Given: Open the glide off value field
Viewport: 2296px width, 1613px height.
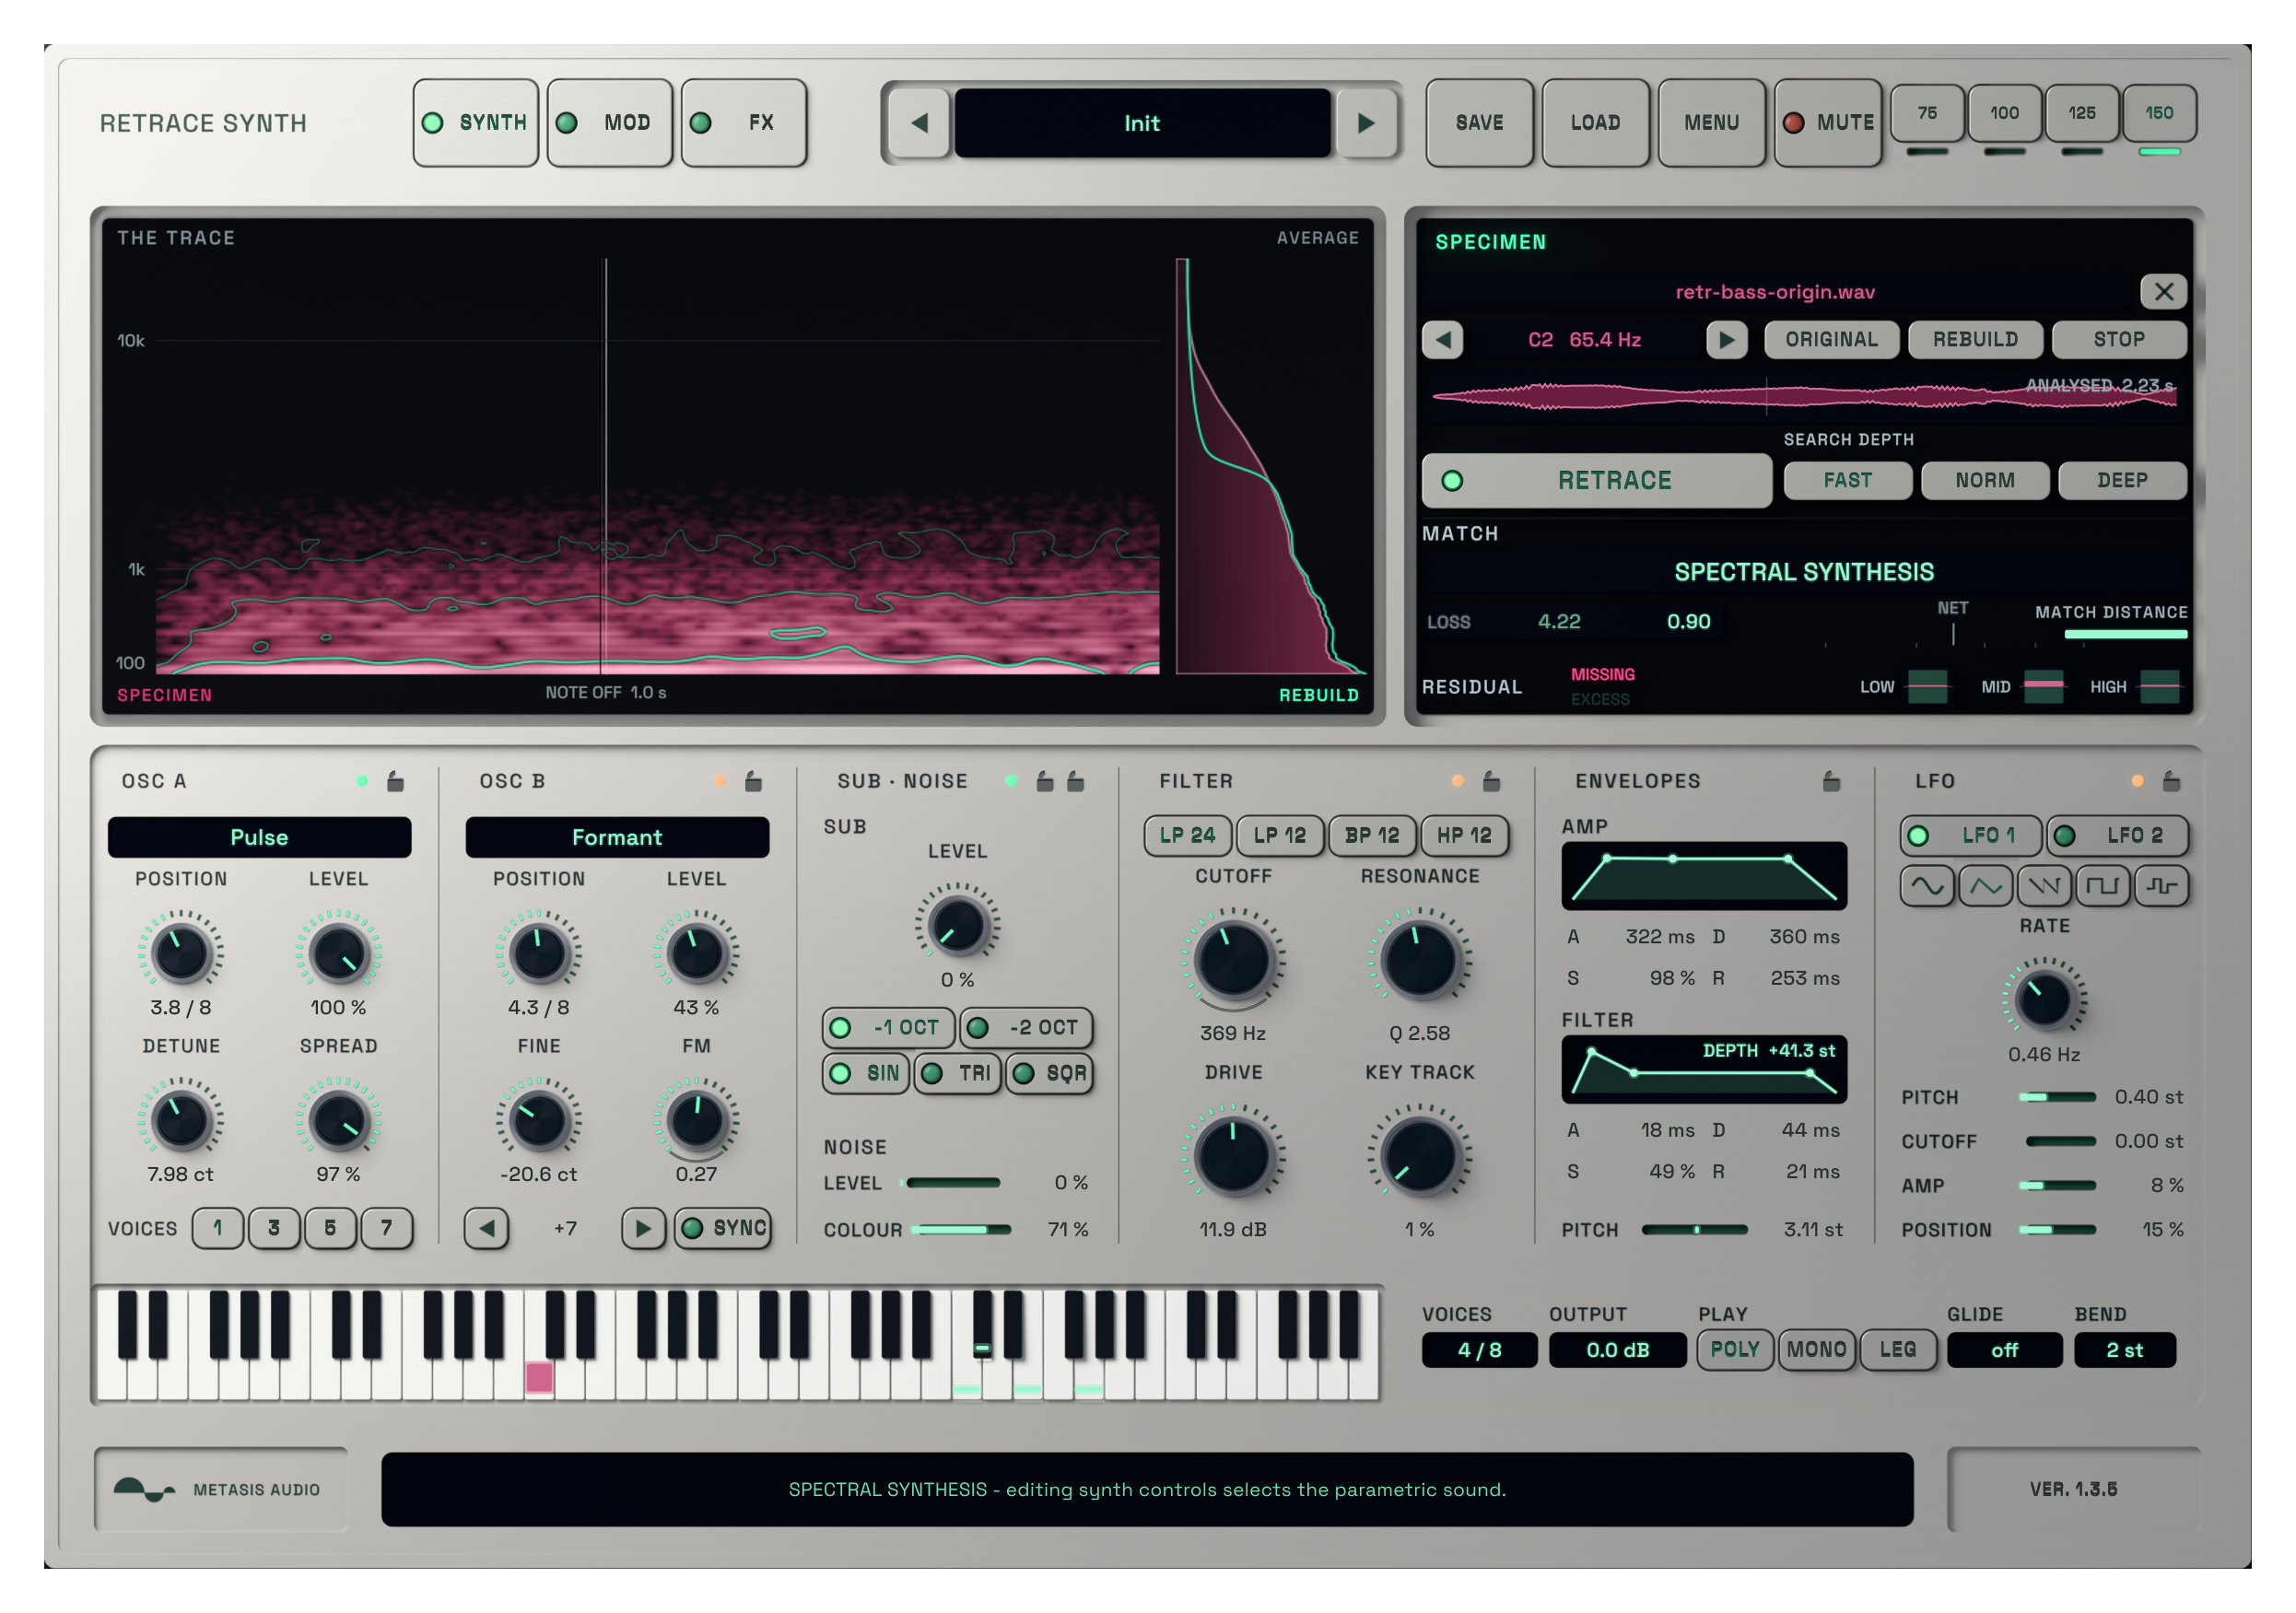Looking at the screenshot, I should (x=2004, y=1350).
